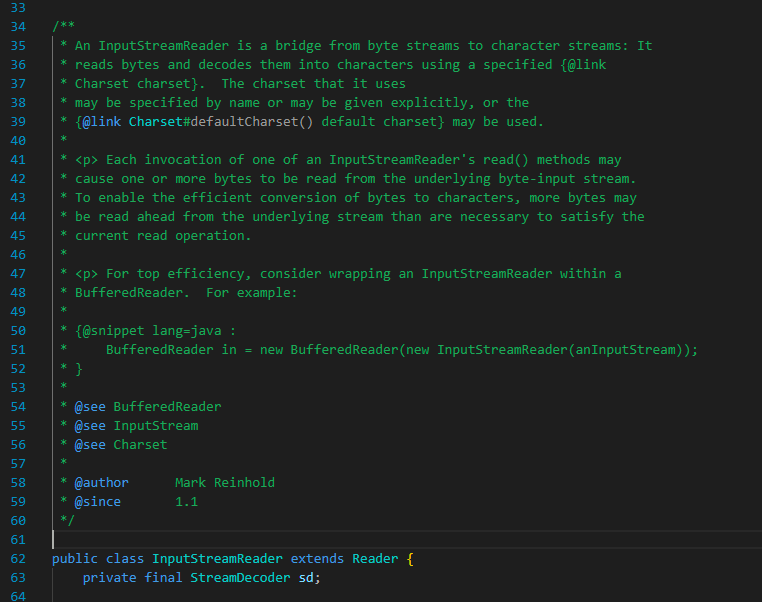Image resolution: width=762 pixels, height=602 pixels.
Task: Click the Reader superclass after extends
Action: (375, 559)
